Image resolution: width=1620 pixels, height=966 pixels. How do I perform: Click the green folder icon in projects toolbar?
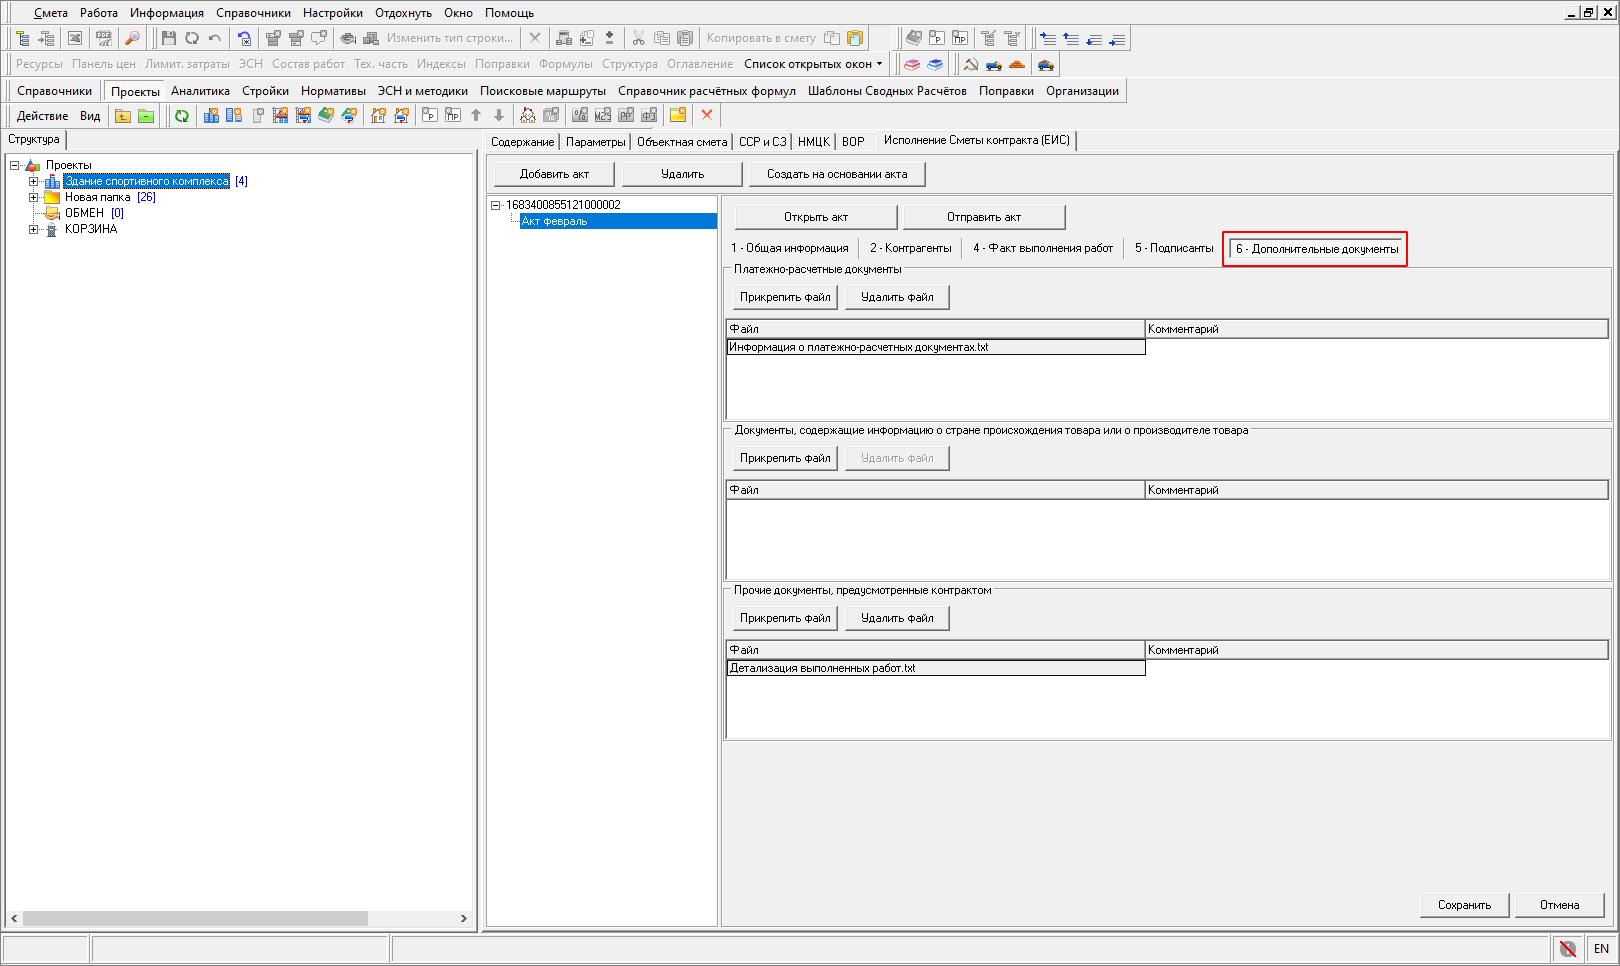coord(146,116)
